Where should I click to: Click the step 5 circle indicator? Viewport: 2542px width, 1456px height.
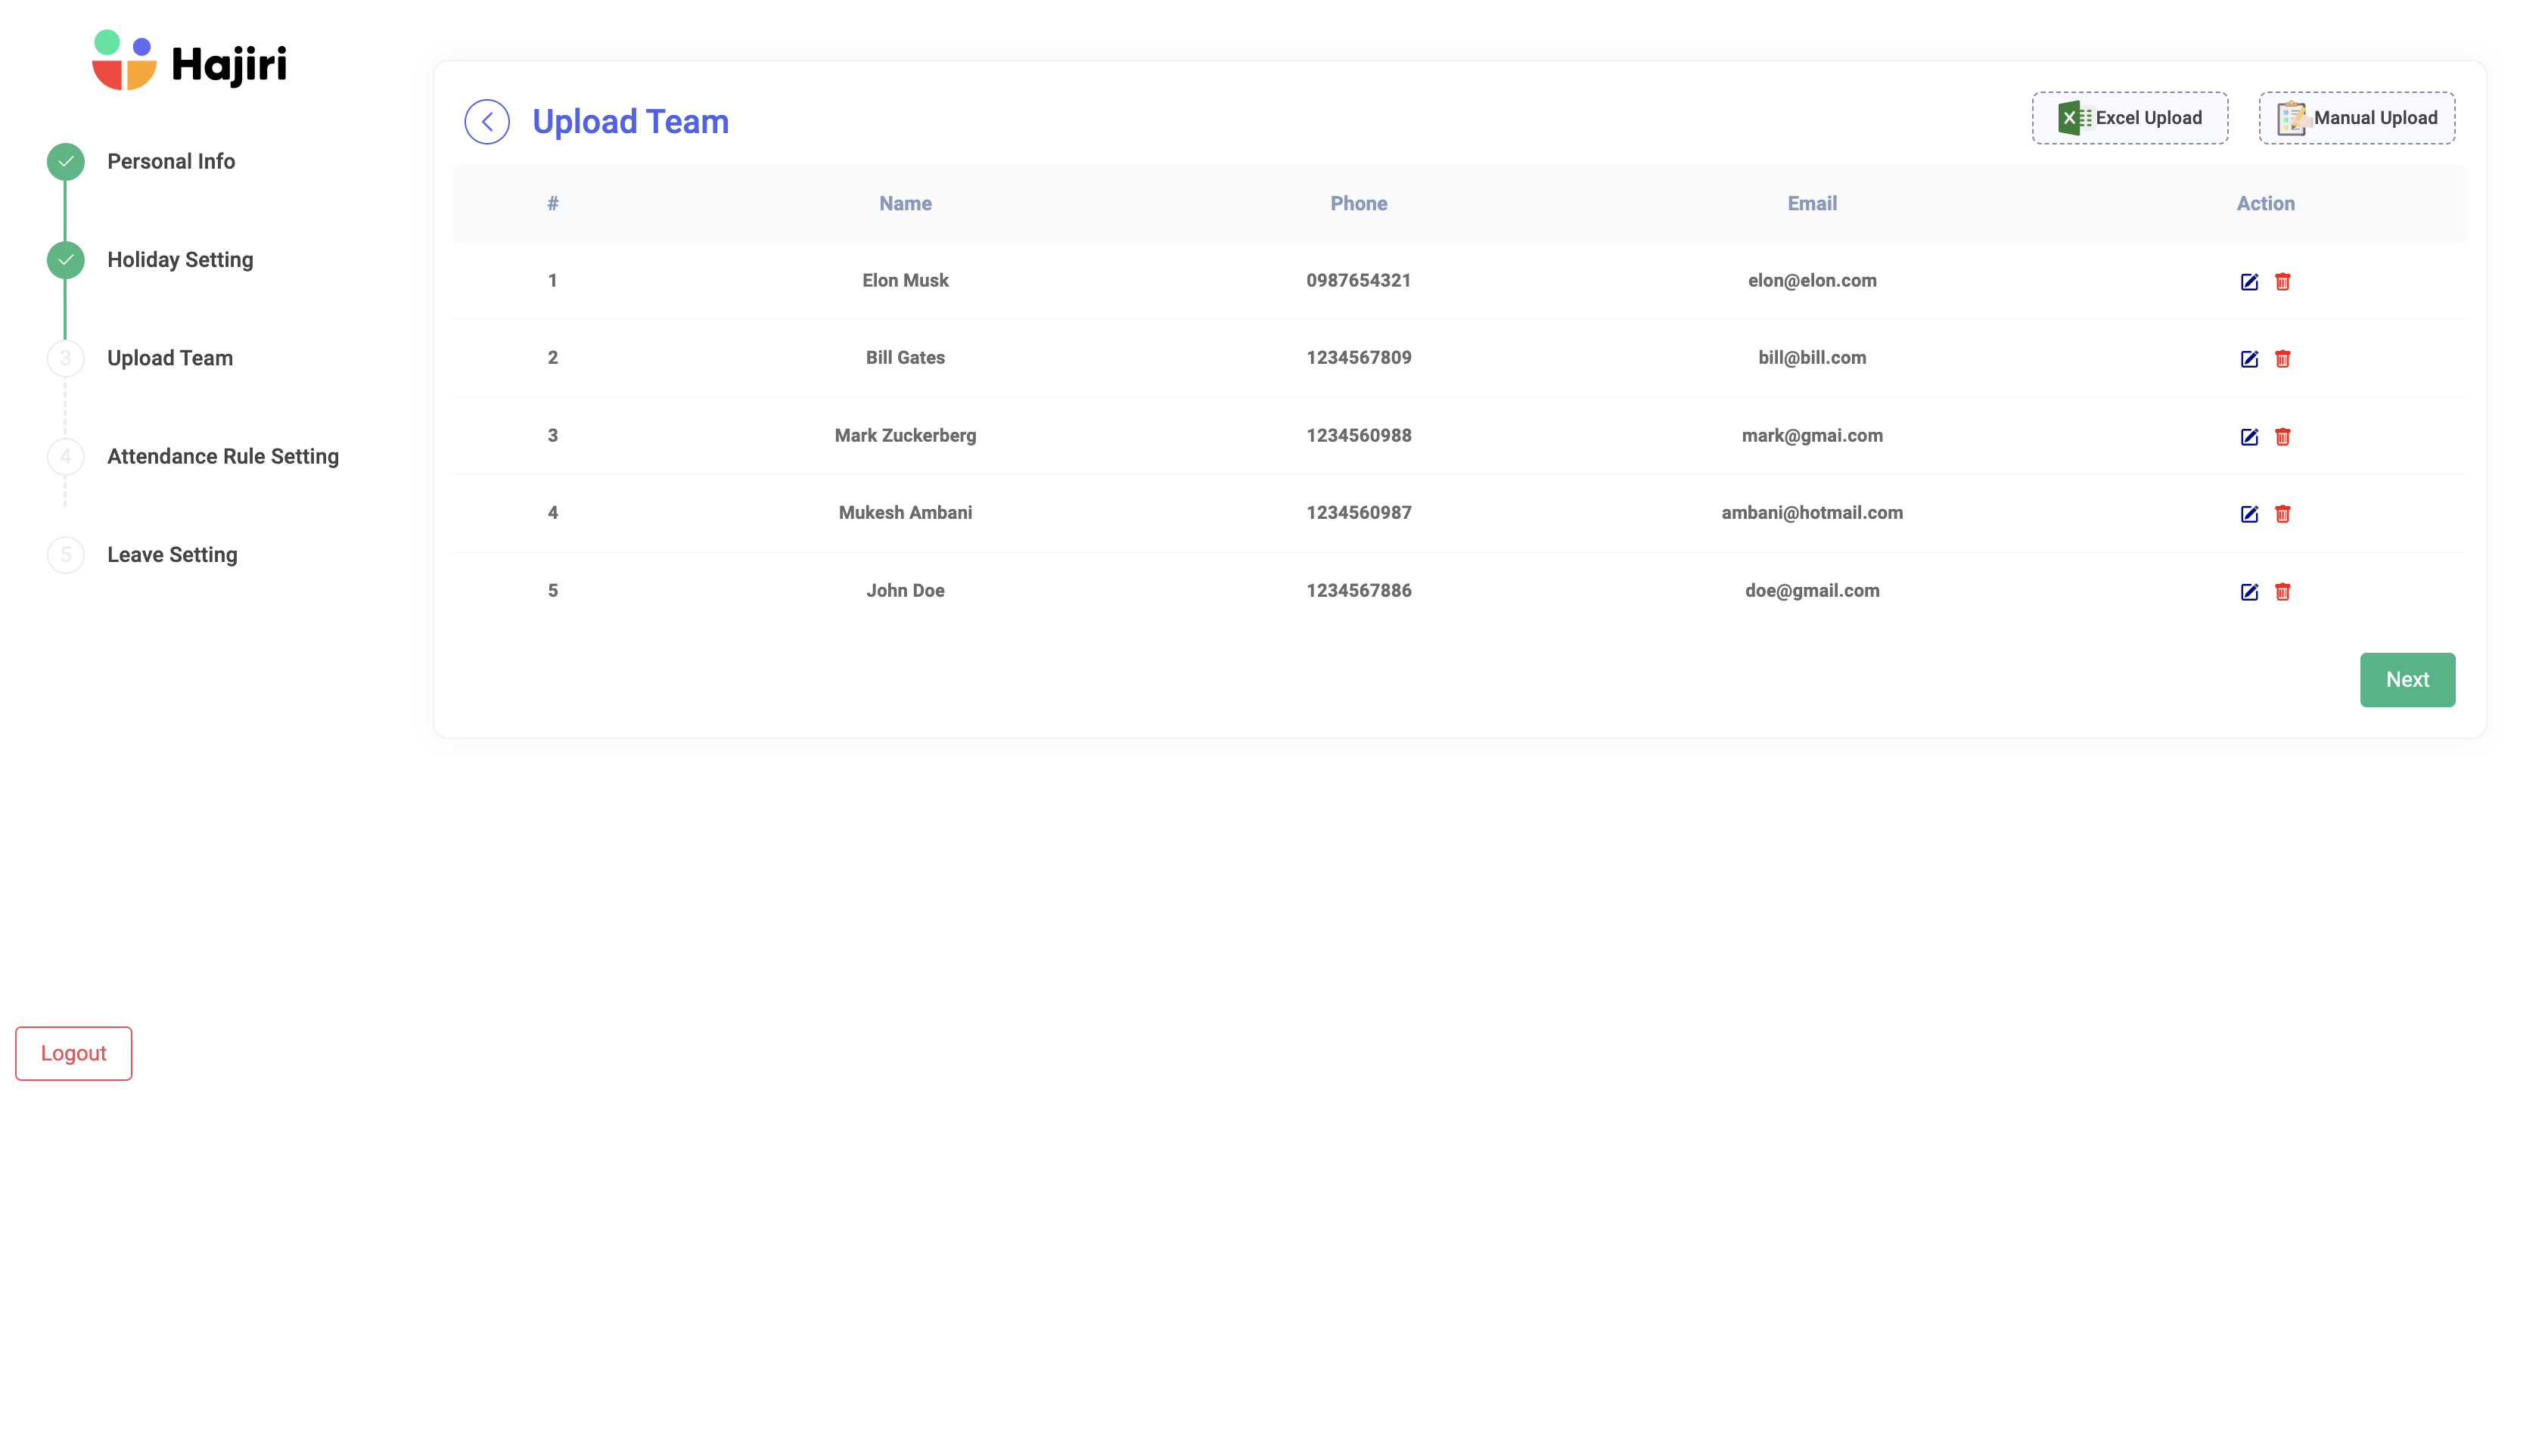pos(66,555)
